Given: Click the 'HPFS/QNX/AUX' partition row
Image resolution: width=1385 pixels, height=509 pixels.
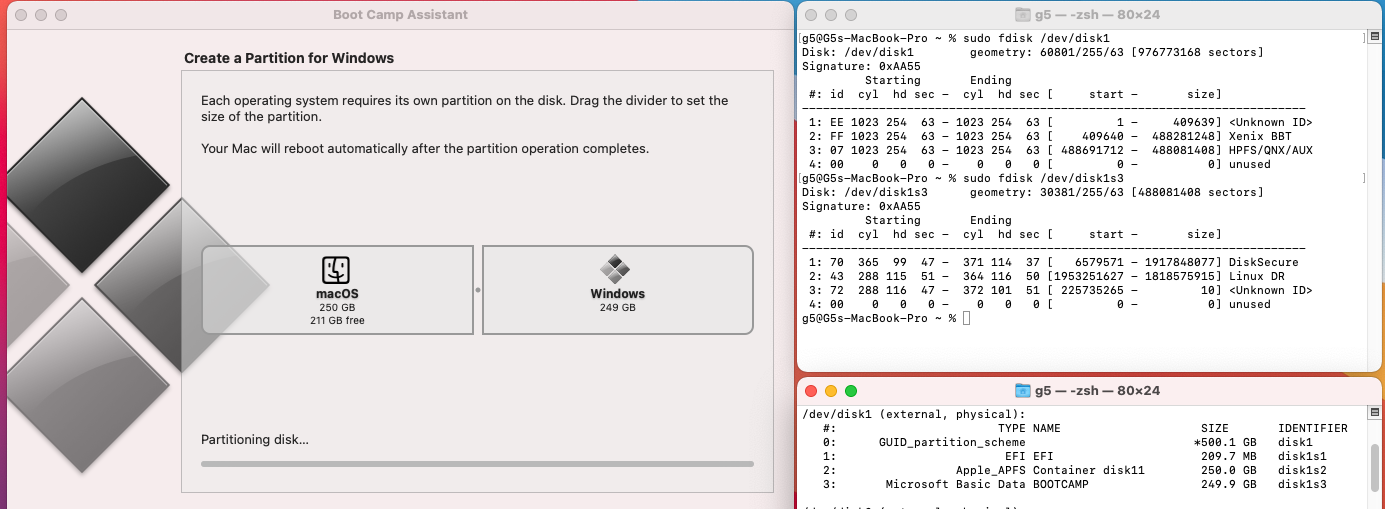Looking at the screenshot, I should click(1060, 150).
